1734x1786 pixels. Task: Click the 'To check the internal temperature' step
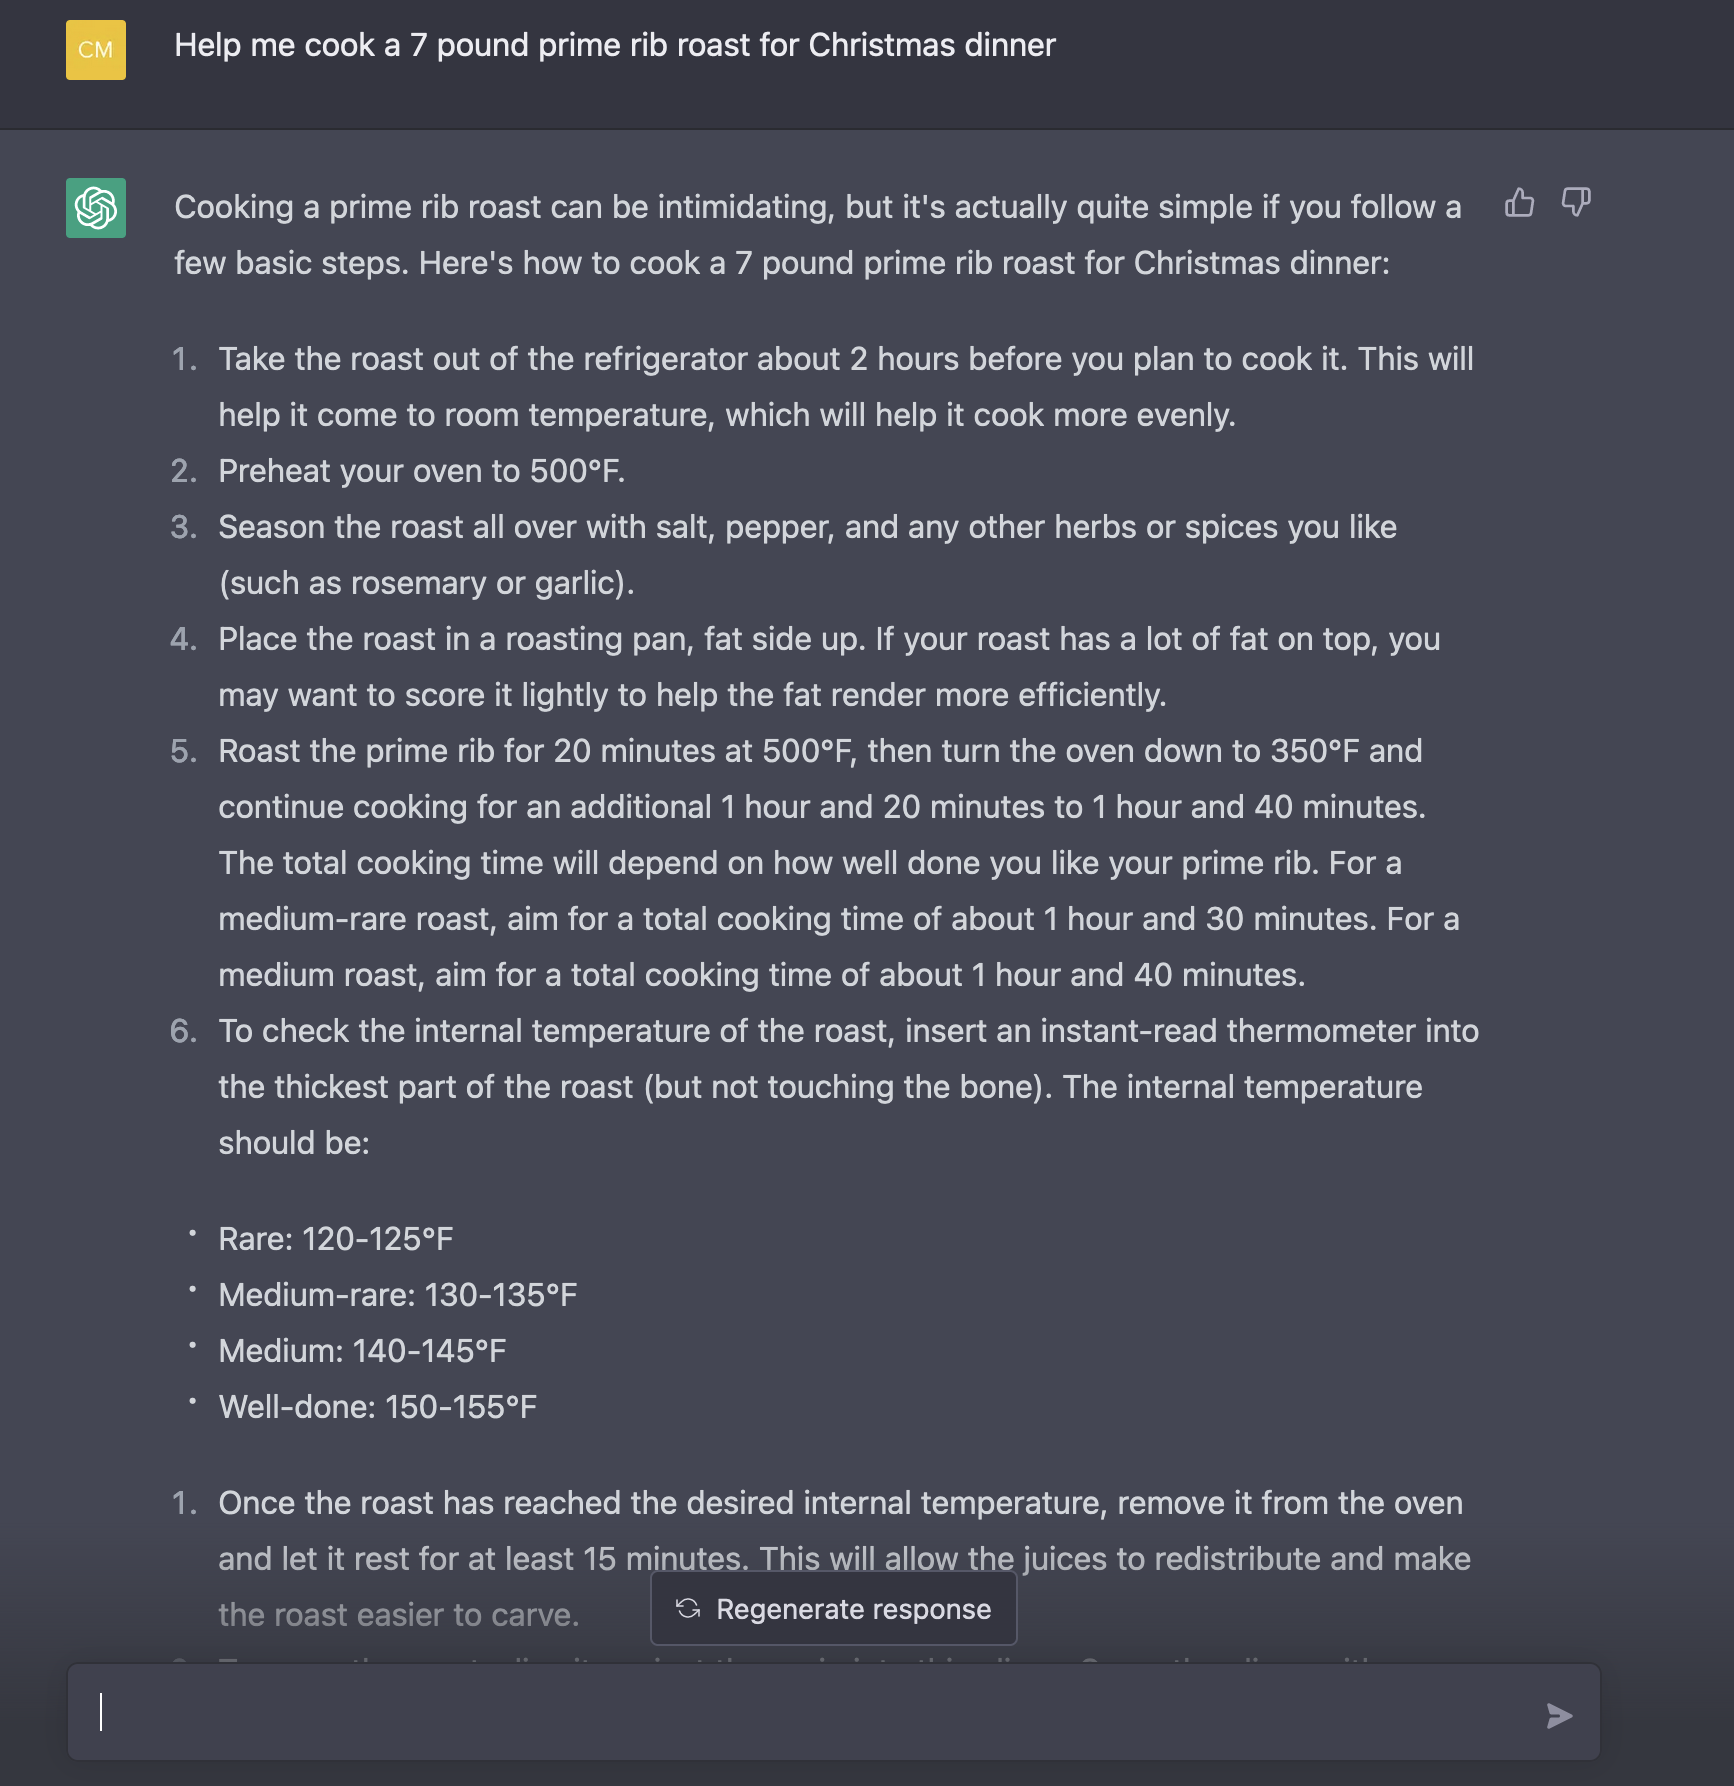(x=847, y=1087)
